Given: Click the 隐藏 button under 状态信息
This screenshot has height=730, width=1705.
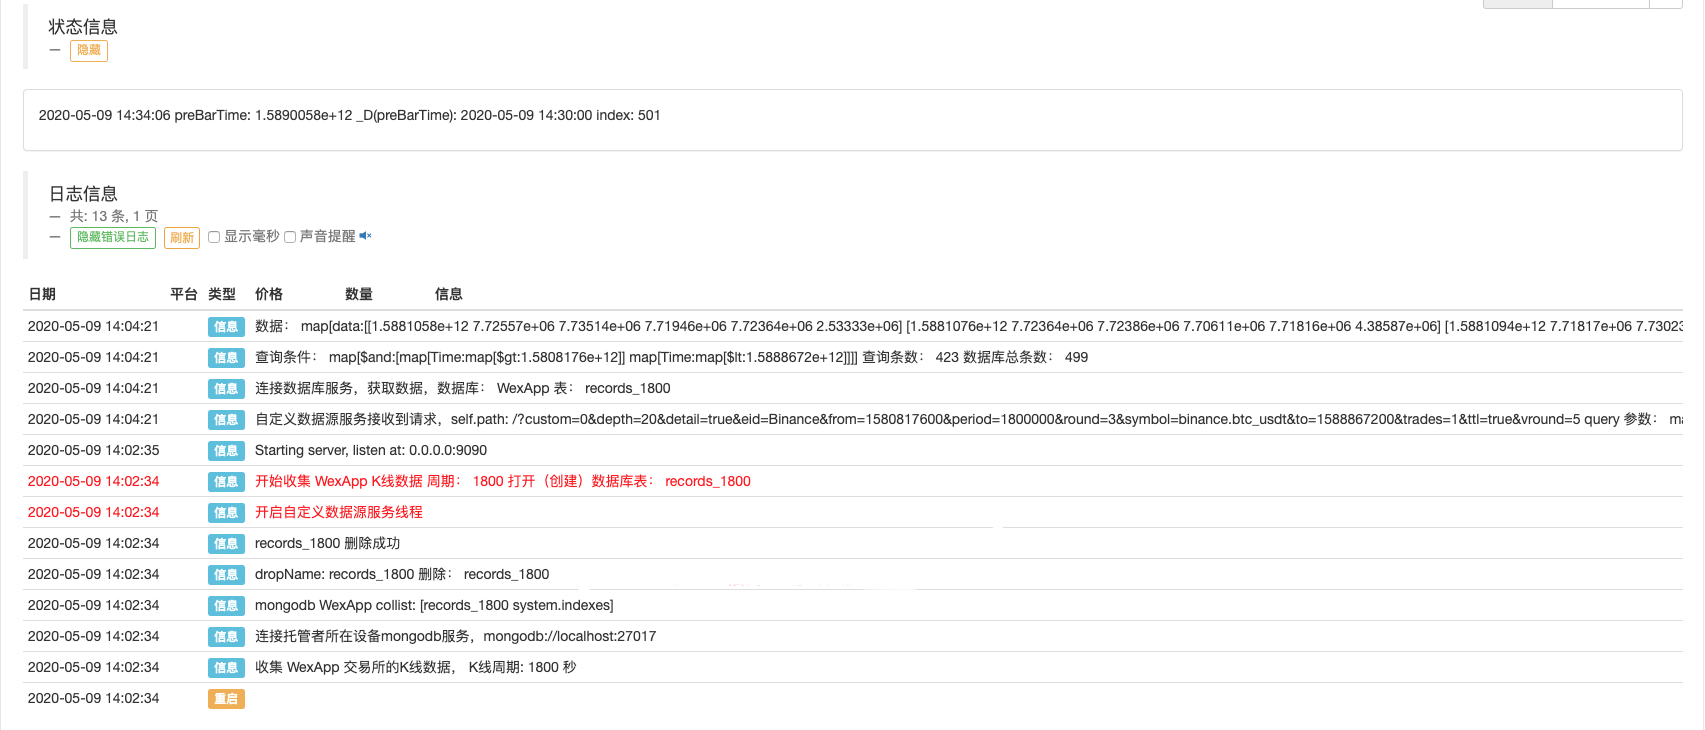Looking at the screenshot, I should coord(89,50).
